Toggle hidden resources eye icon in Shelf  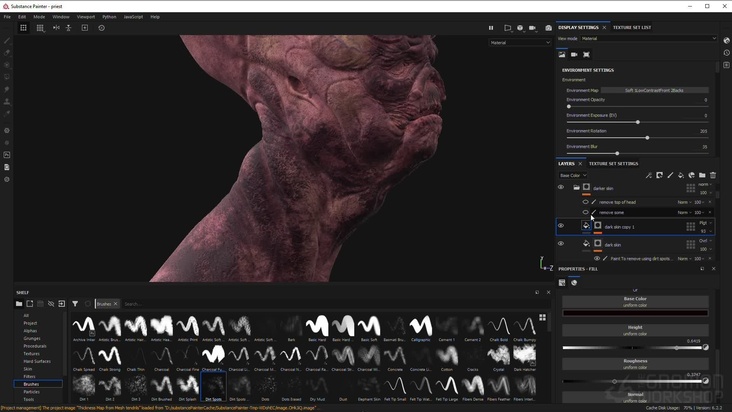[51, 304]
